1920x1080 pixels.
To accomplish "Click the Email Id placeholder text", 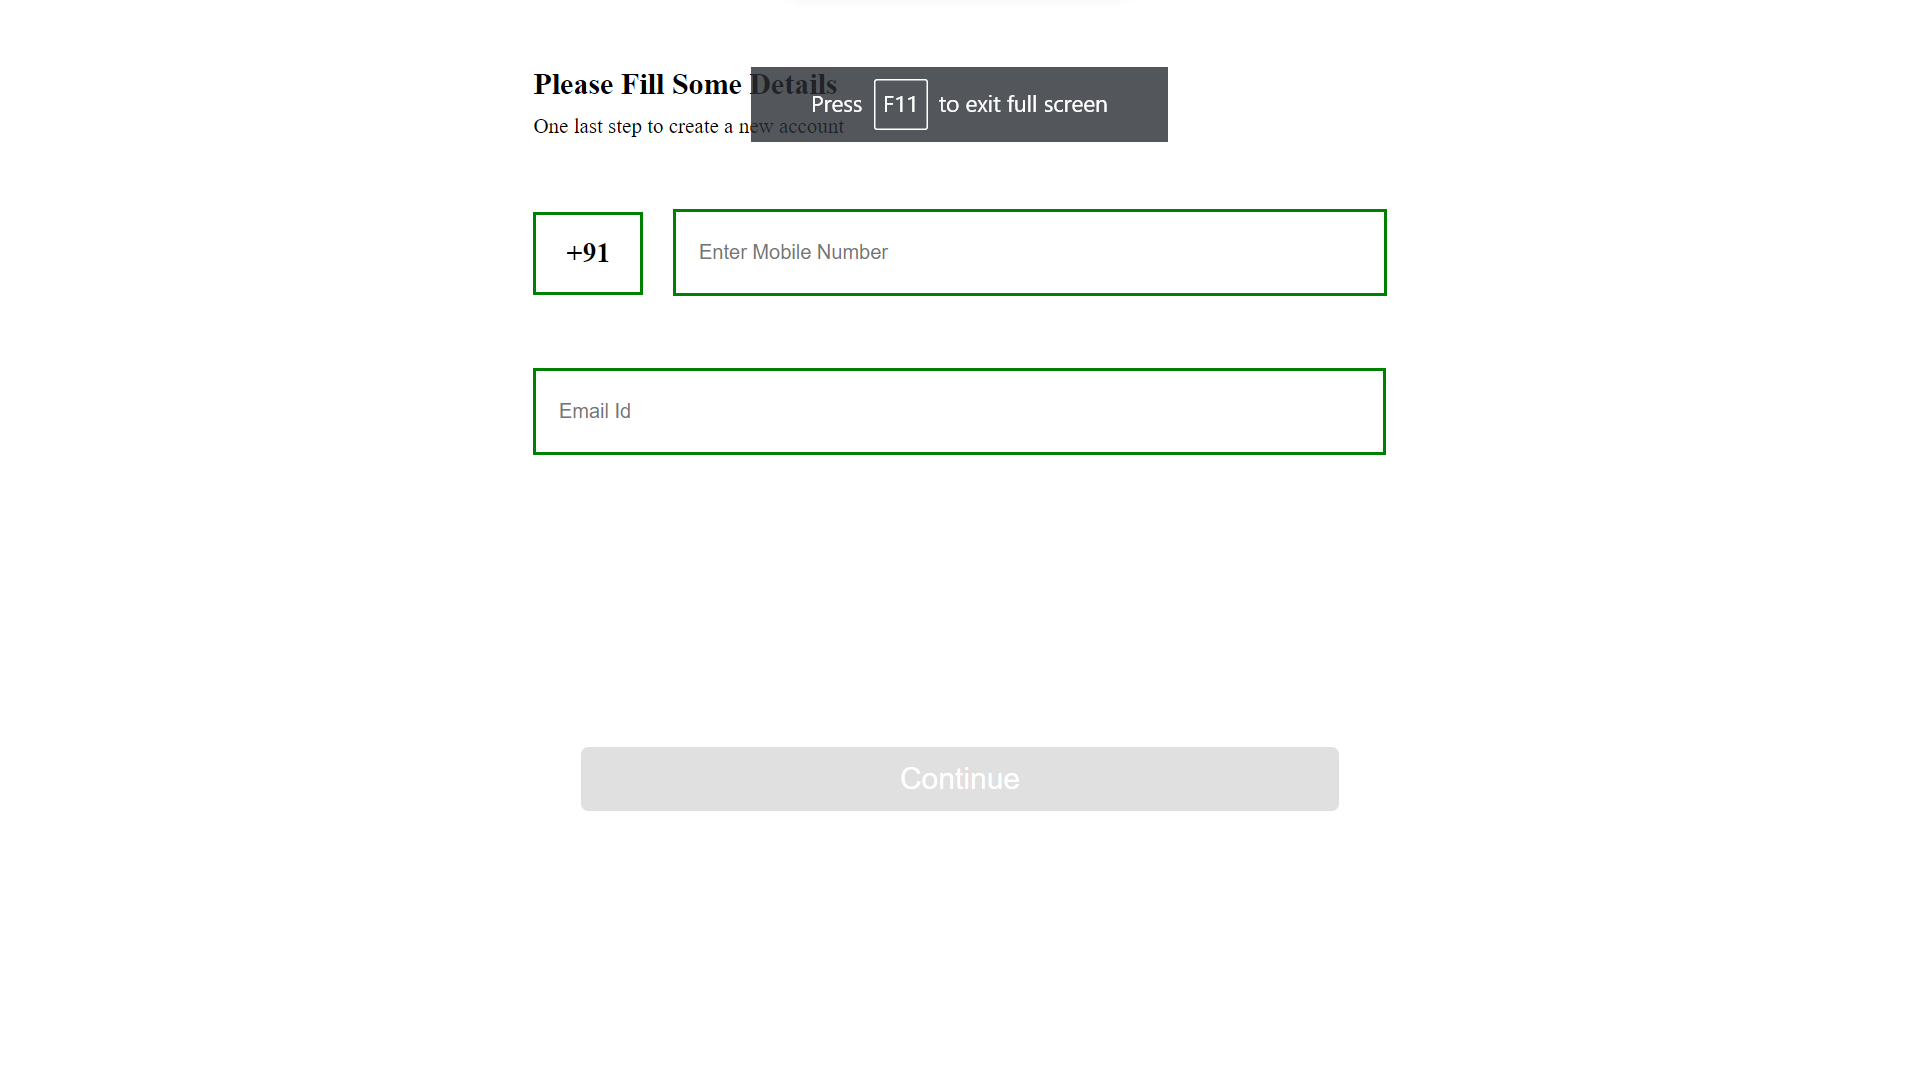I will 594,410.
